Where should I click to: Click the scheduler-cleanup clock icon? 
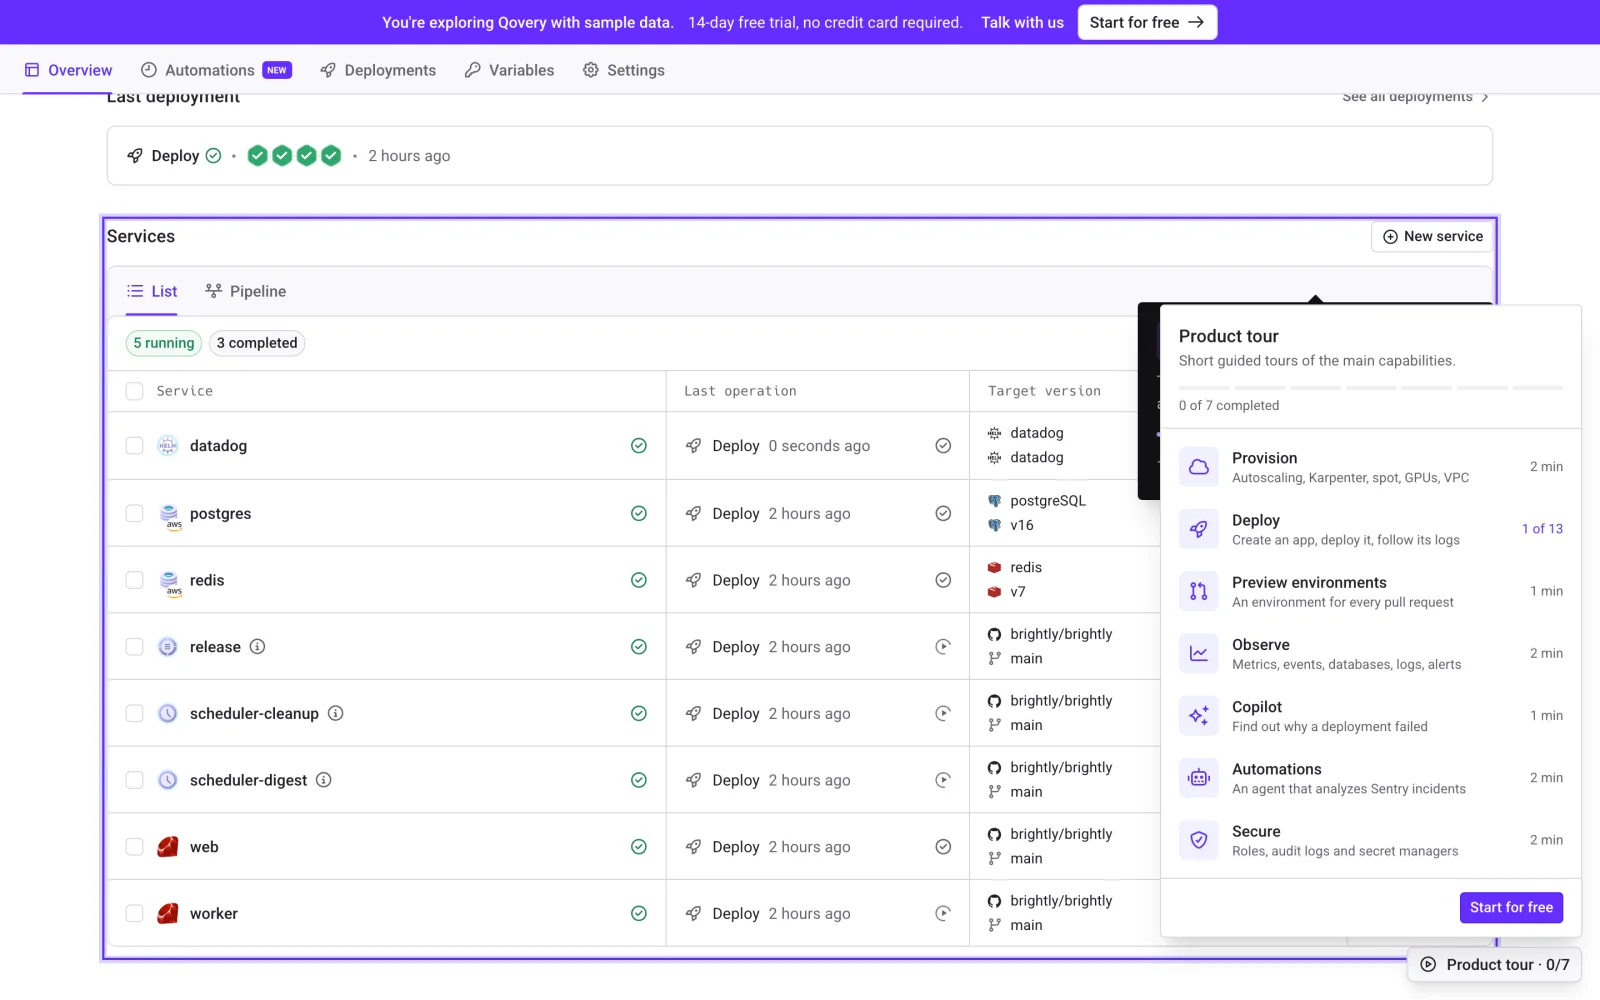pos(168,713)
